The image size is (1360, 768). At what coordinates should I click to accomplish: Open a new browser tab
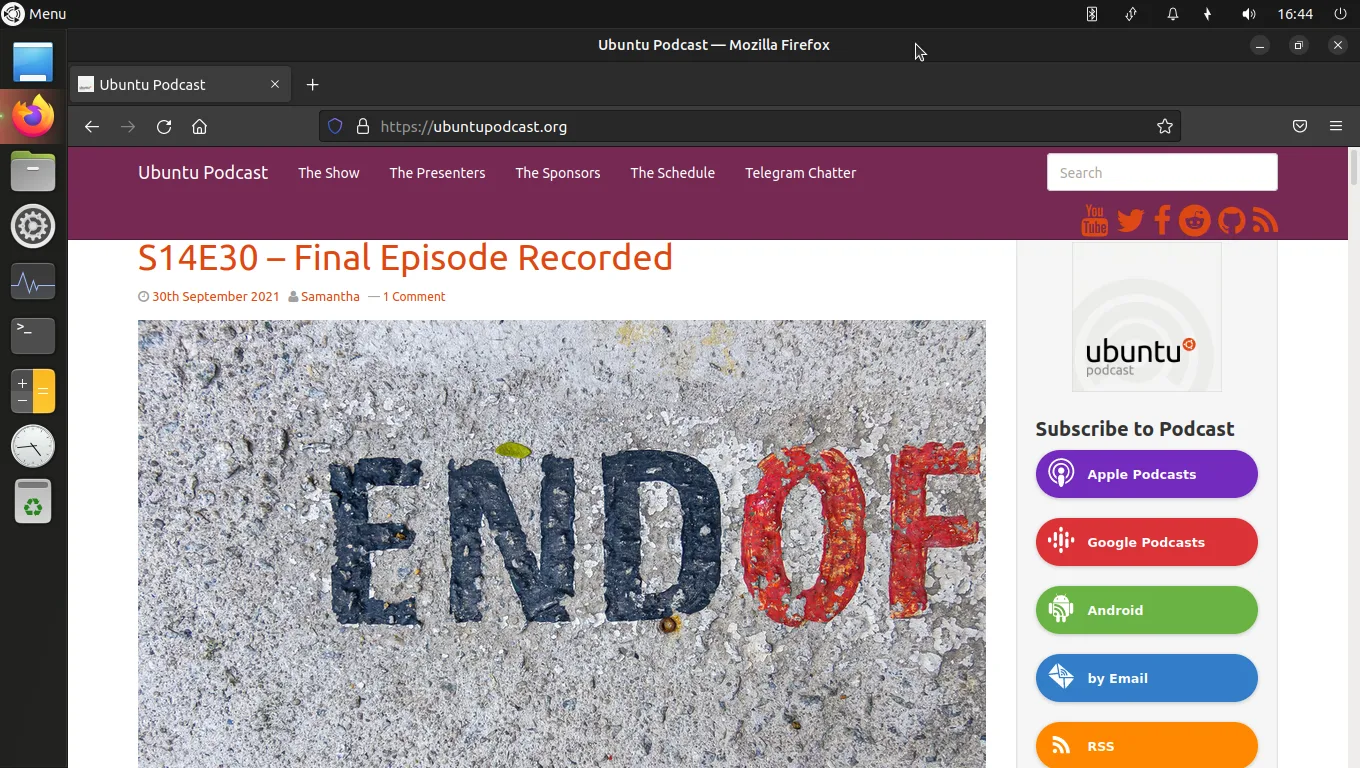(x=312, y=85)
